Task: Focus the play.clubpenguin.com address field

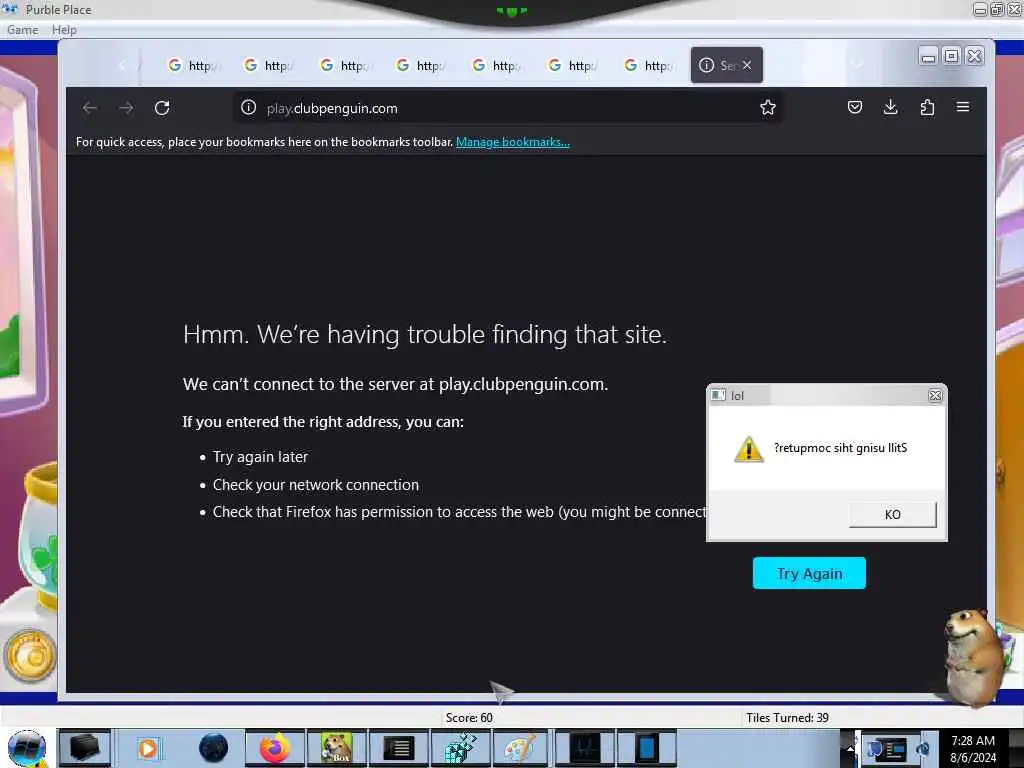Action: pos(508,108)
